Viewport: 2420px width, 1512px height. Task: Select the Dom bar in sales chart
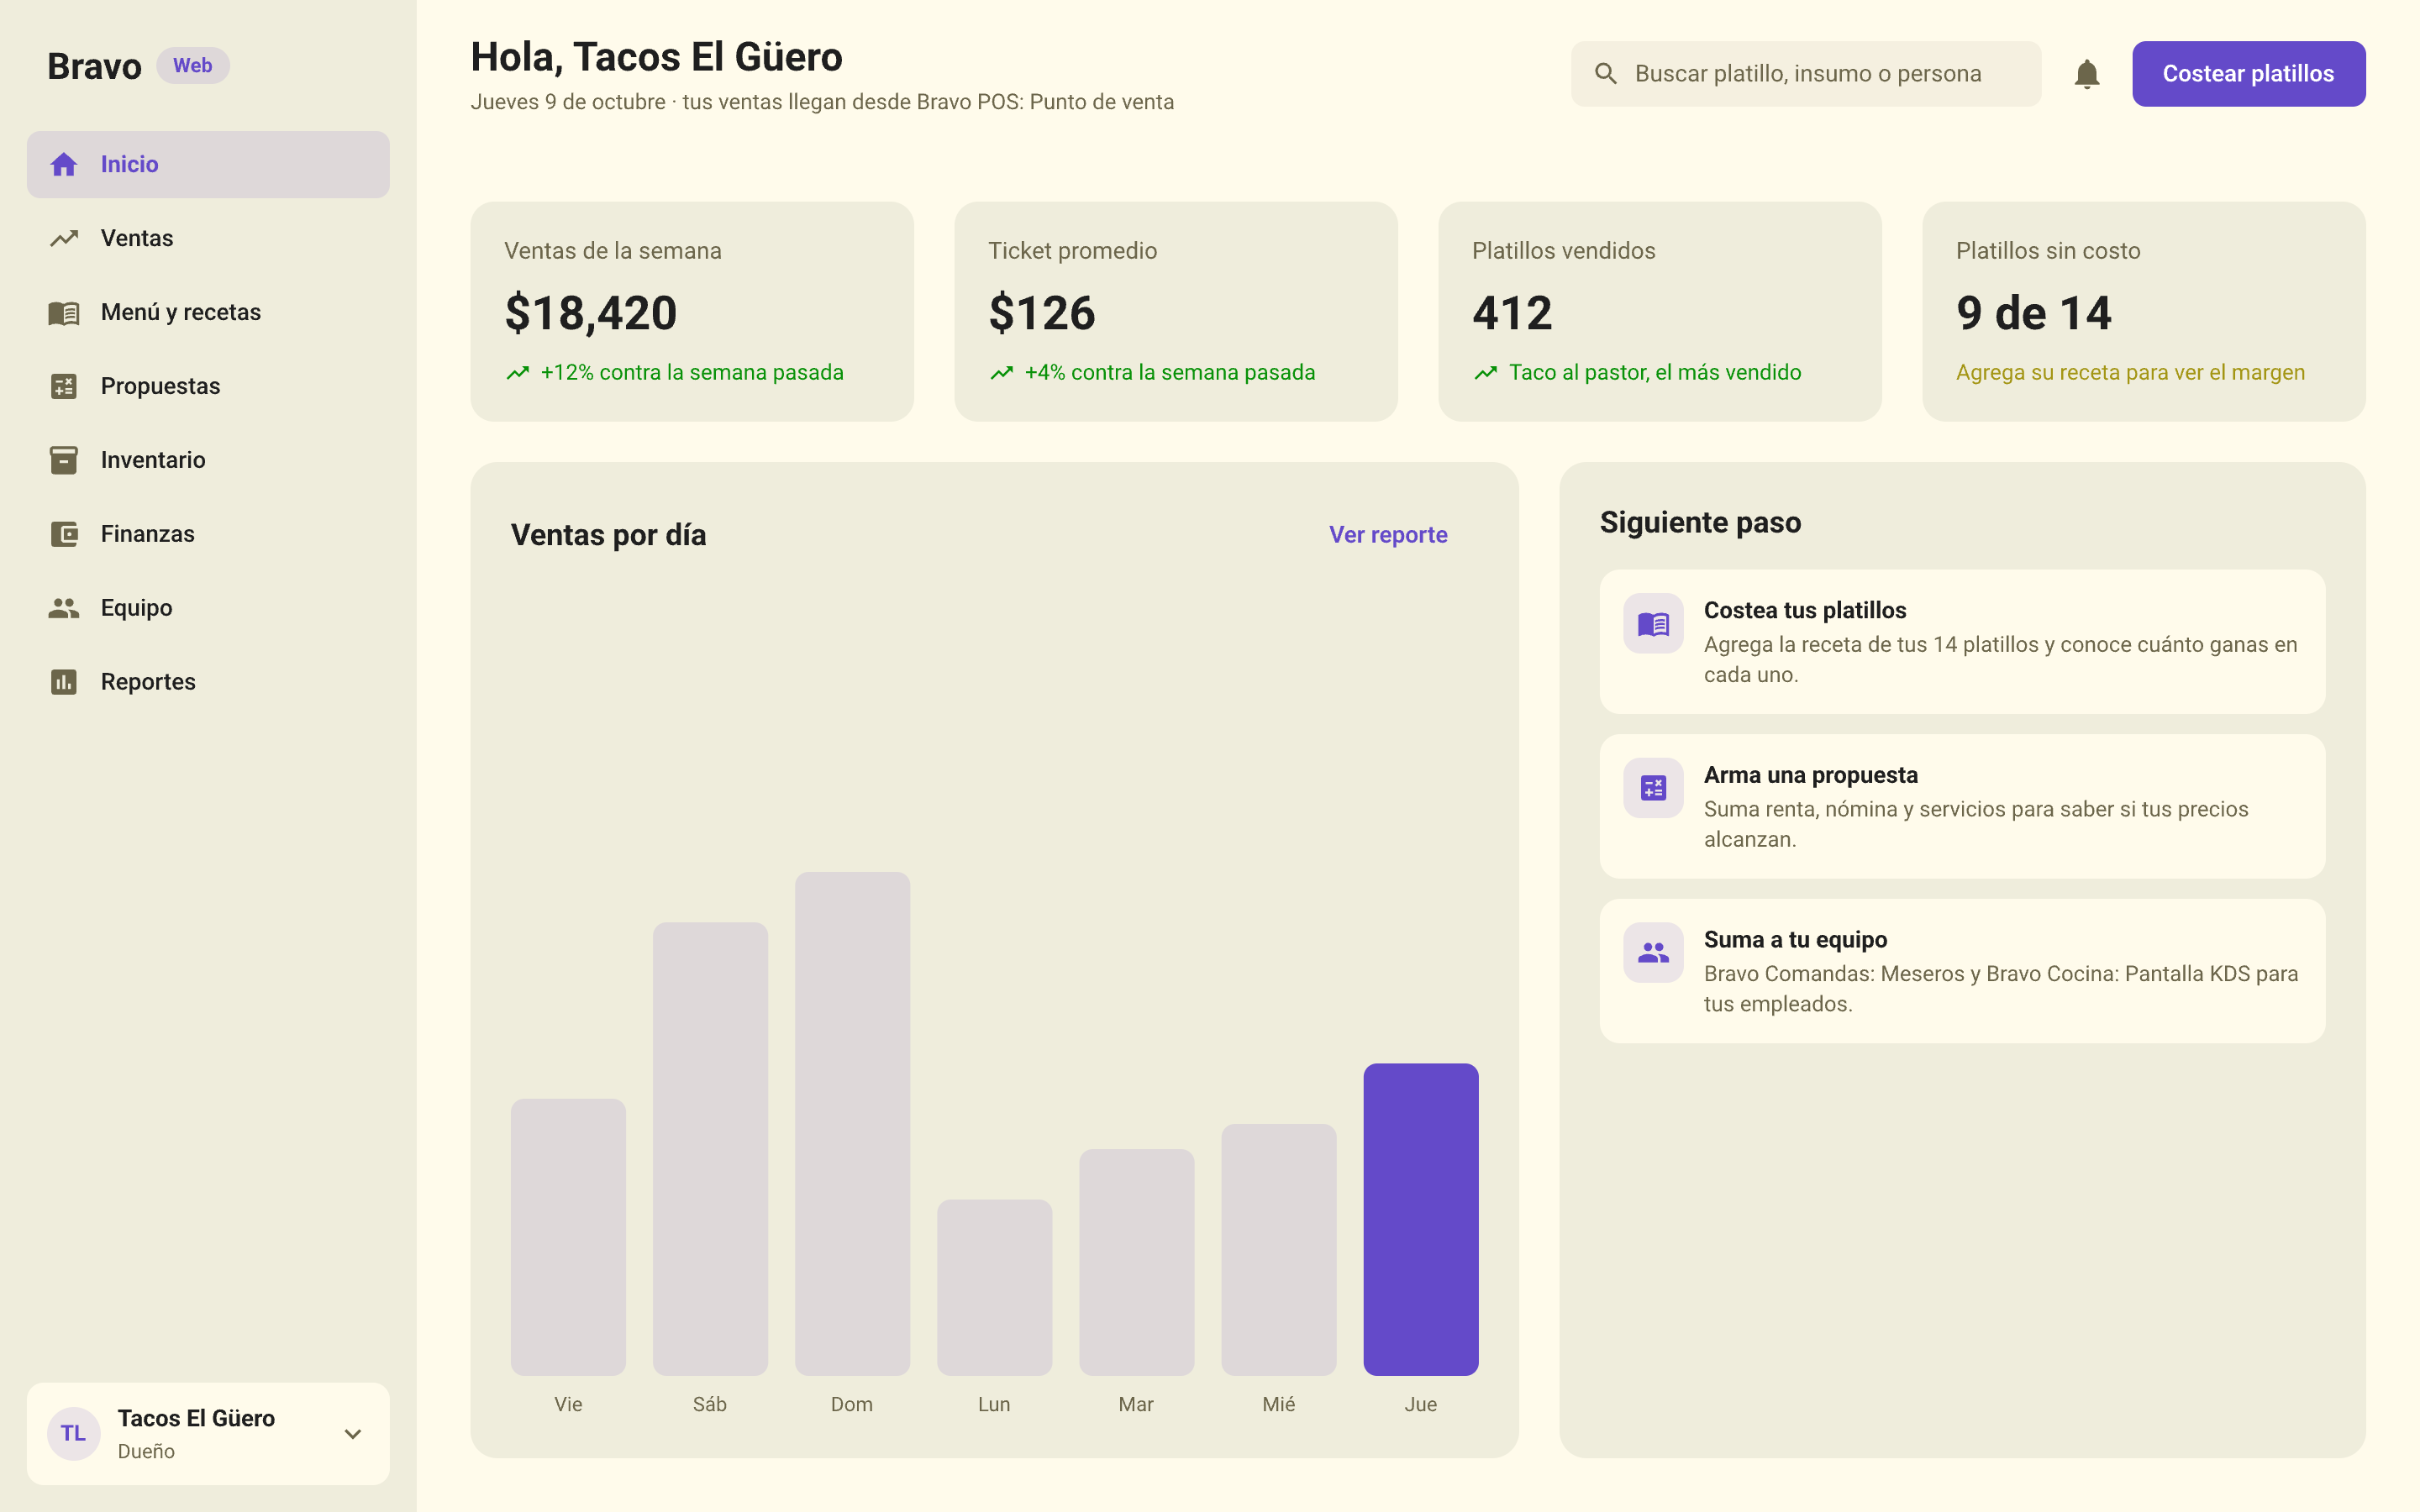click(x=852, y=1123)
